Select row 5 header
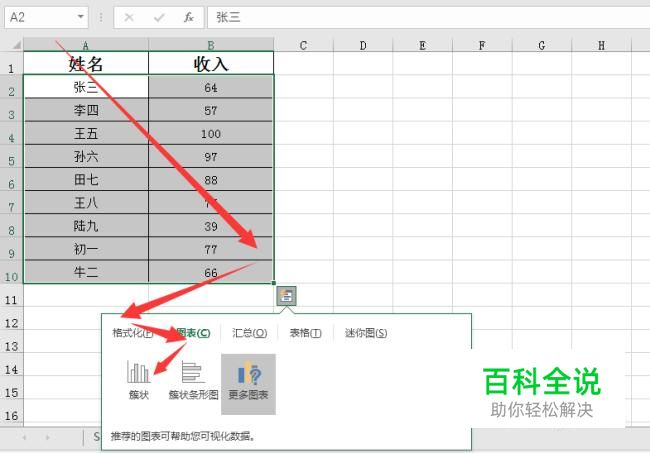 point(12,156)
